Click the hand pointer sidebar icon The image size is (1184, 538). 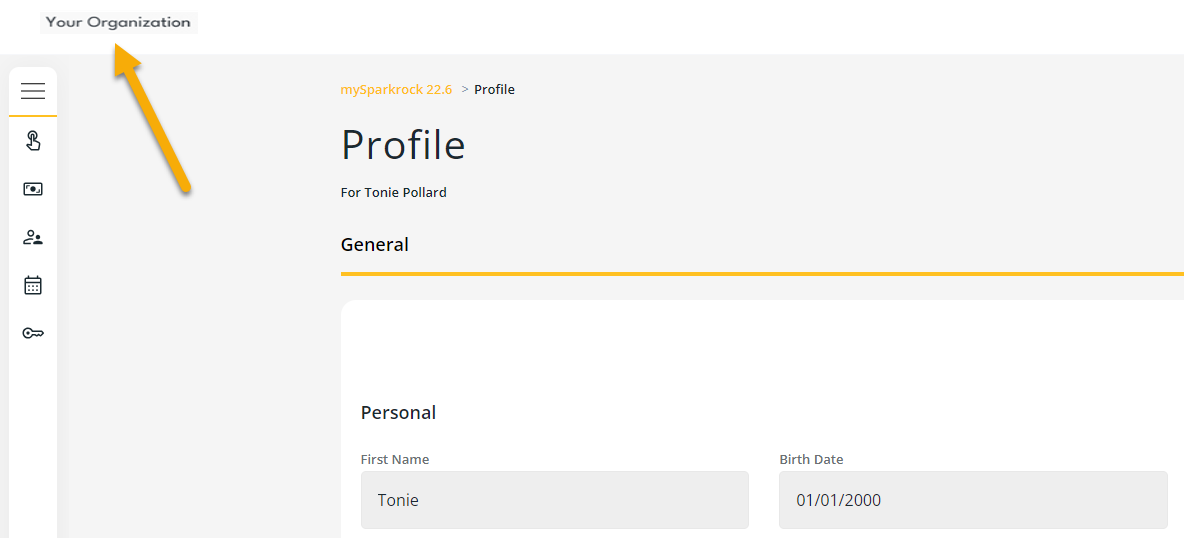coord(33,141)
